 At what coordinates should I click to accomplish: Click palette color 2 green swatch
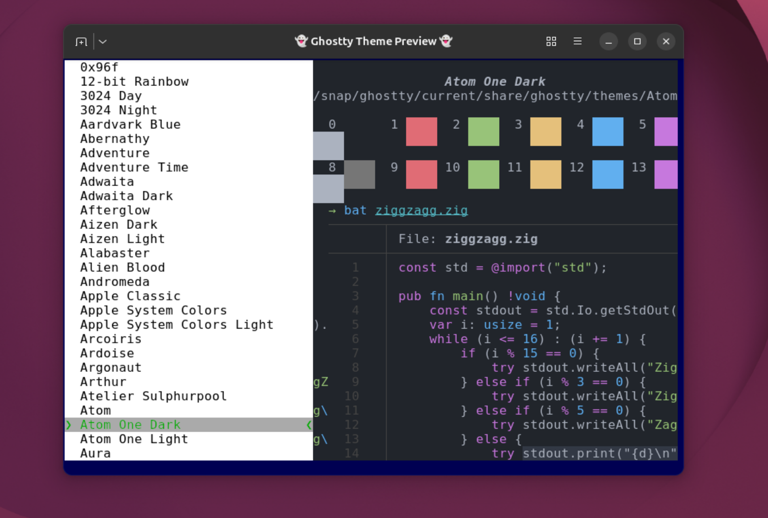click(x=483, y=131)
